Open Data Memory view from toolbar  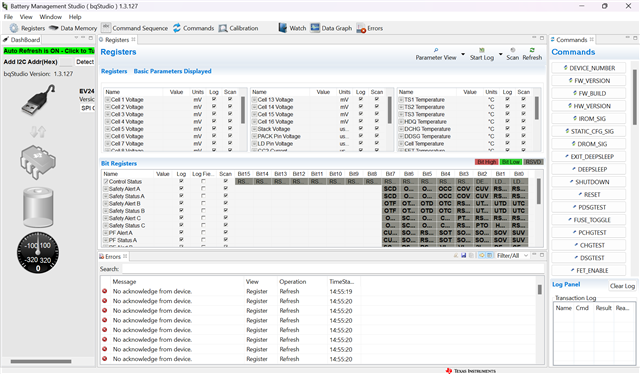[x=73, y=28]
